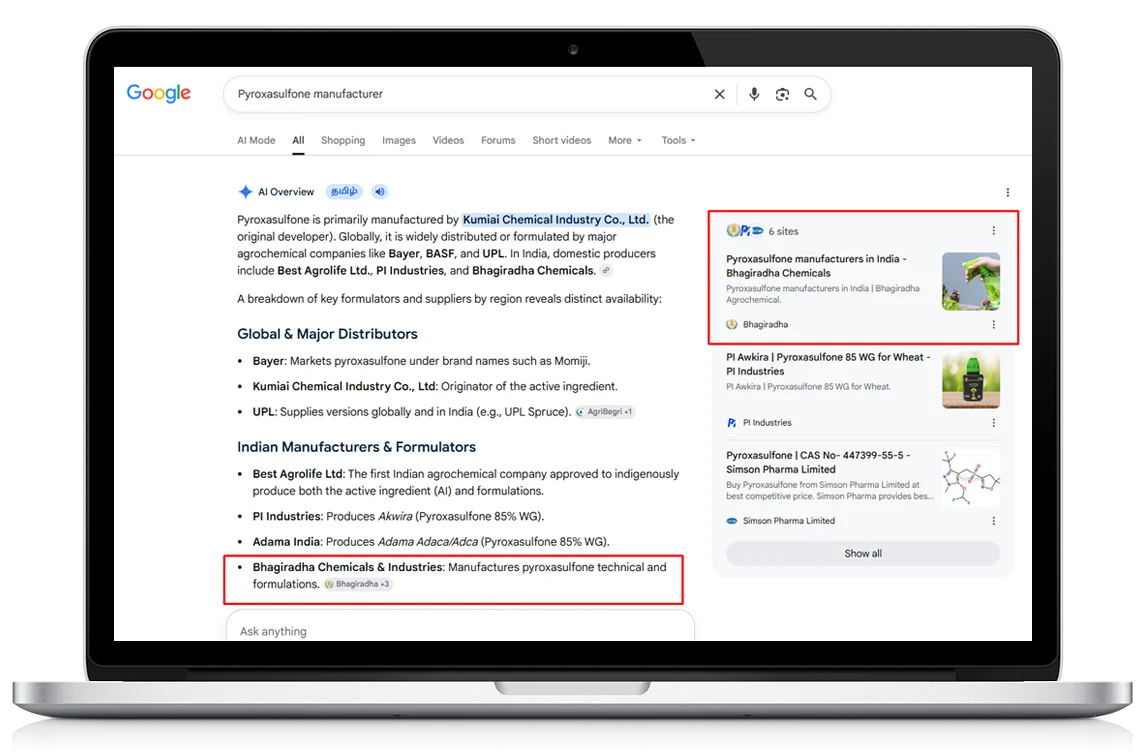Screen dimensions: 1145x756
Task: Open three-dot menu for the Simson Pharma source
Action: pyautogui.click(x=993, y=521)
